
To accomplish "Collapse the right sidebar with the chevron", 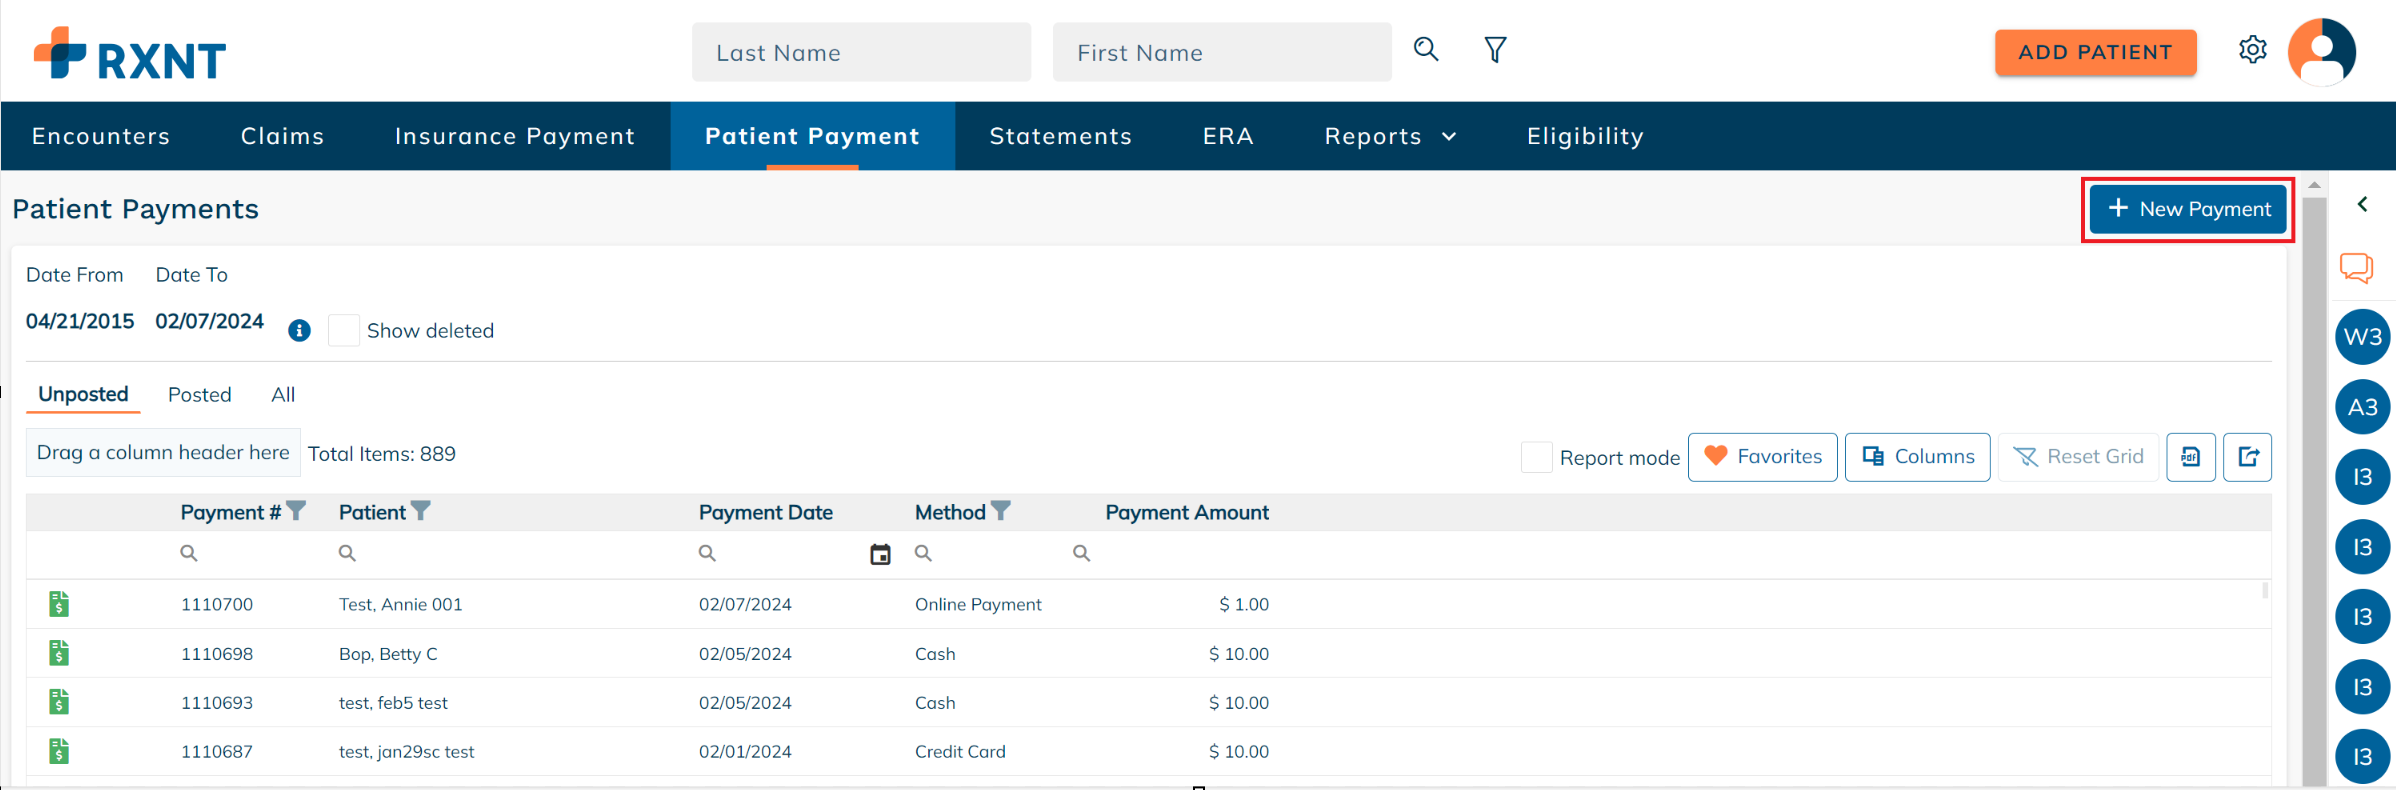I will pyautogui.click(x=2362, y=205).
